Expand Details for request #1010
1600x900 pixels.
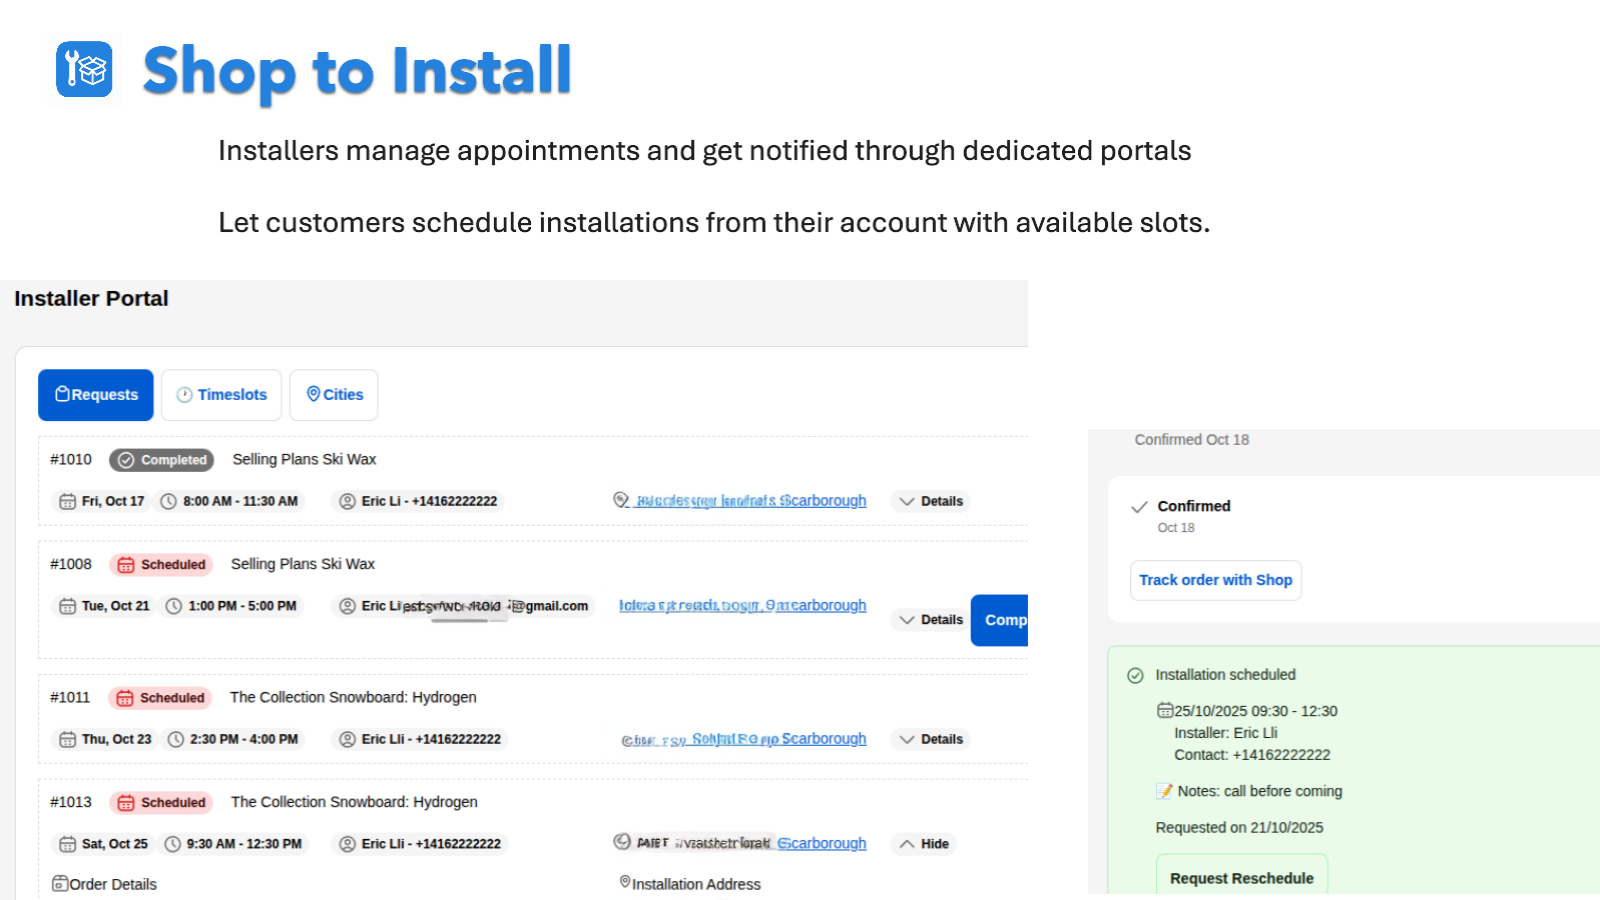pyautogui.click(x=930, y=501)
